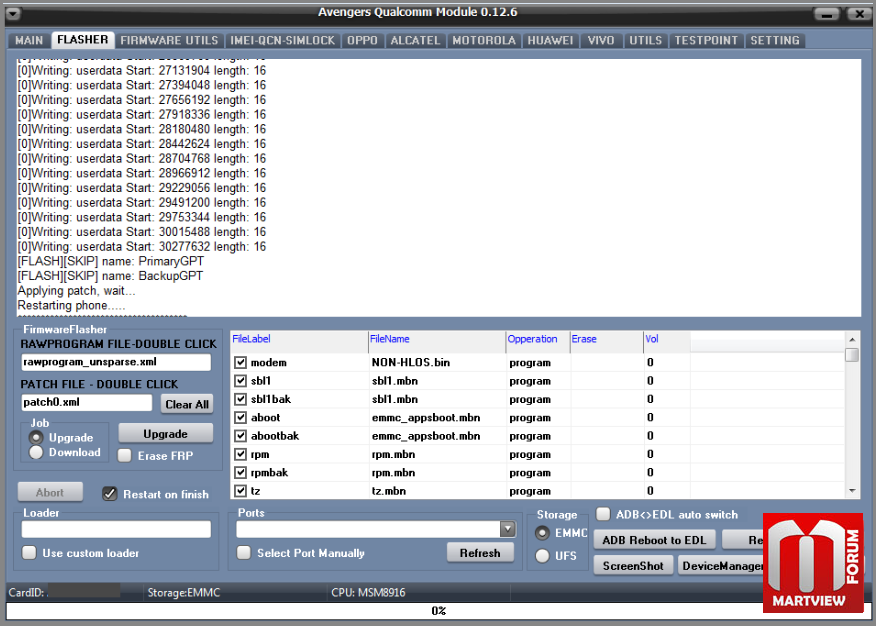
Task: Open the FIRMWARE UTILS tab
Action: tap(169, 40)
